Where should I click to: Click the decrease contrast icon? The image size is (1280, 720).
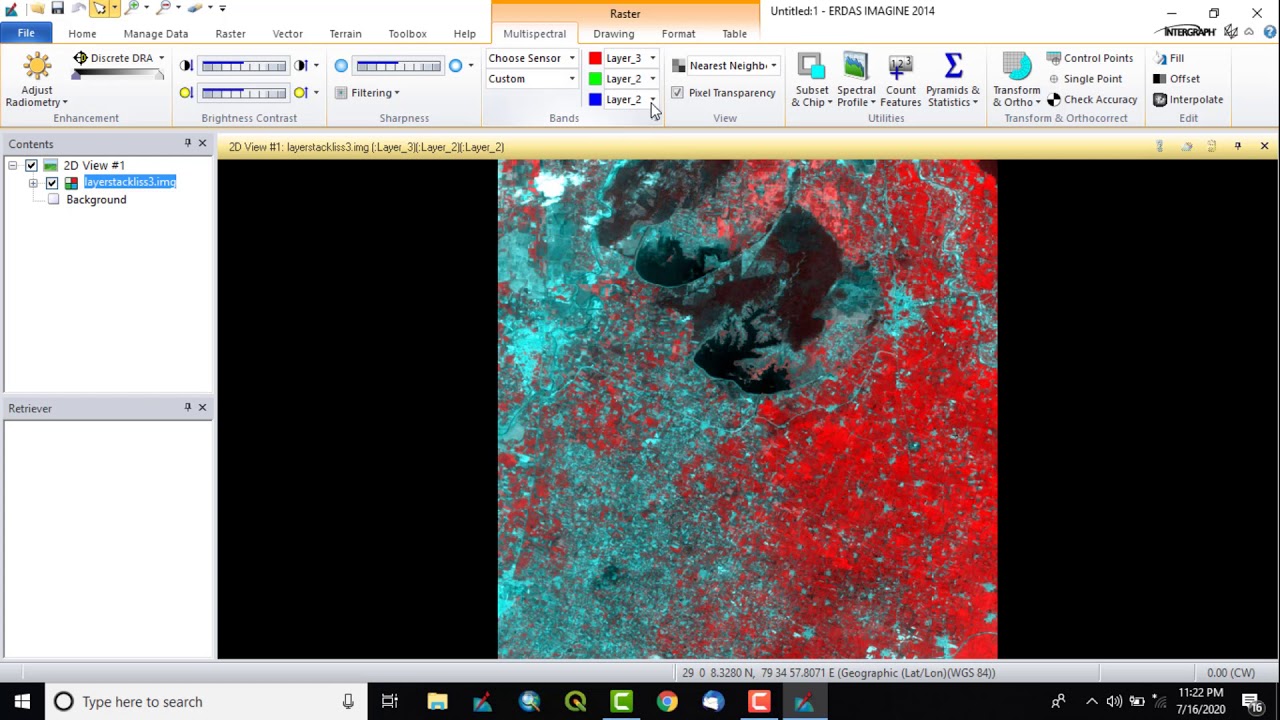click(x=186, y=66)
